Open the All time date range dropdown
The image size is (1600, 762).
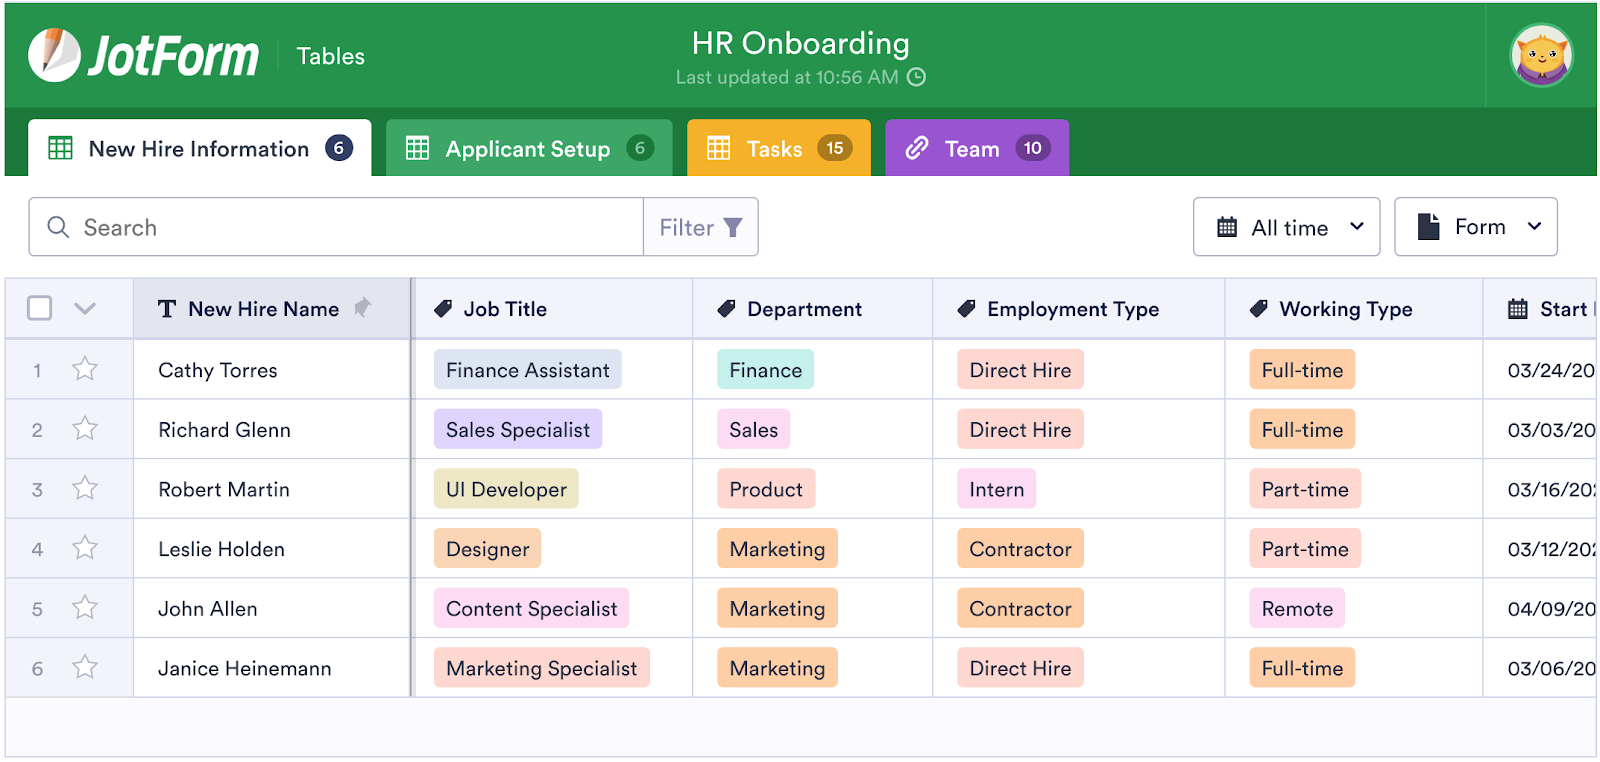click(1286, 227)
